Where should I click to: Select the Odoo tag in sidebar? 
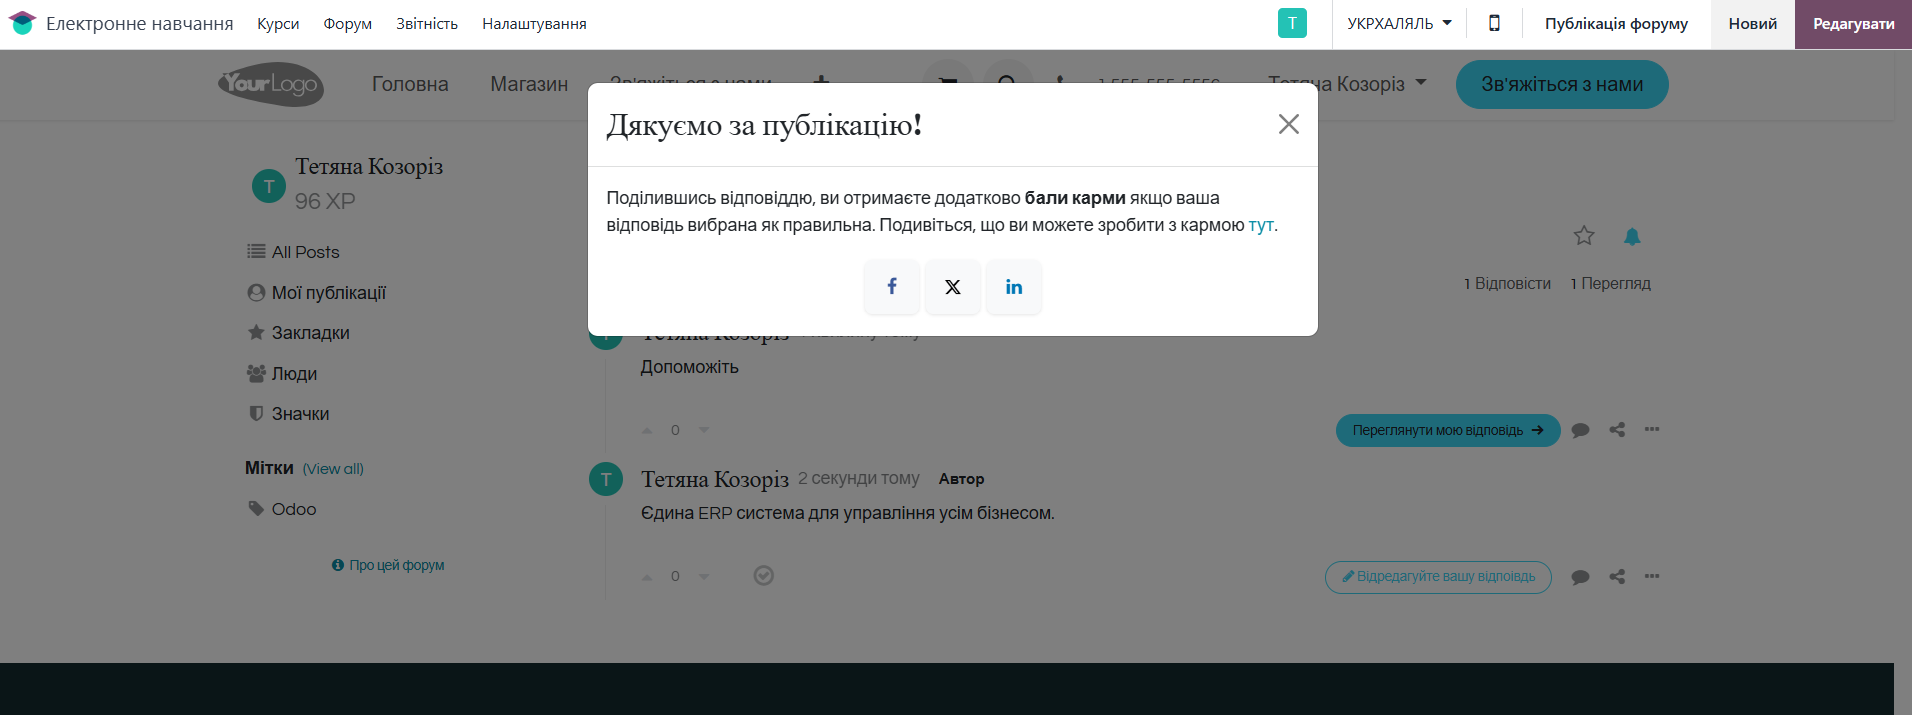coord(293,509)
